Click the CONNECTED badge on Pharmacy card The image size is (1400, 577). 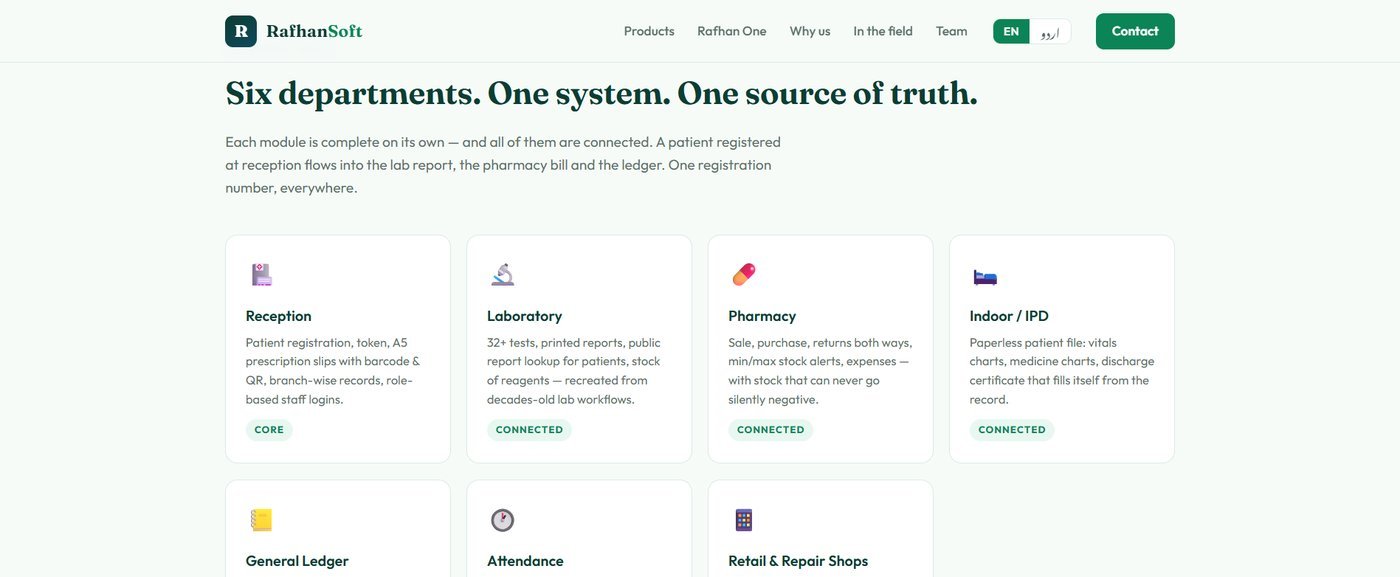[x=770, y=430]
